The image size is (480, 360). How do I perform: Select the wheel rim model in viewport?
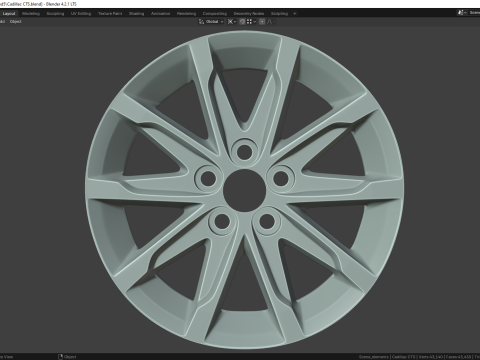(x=244, y=190)
